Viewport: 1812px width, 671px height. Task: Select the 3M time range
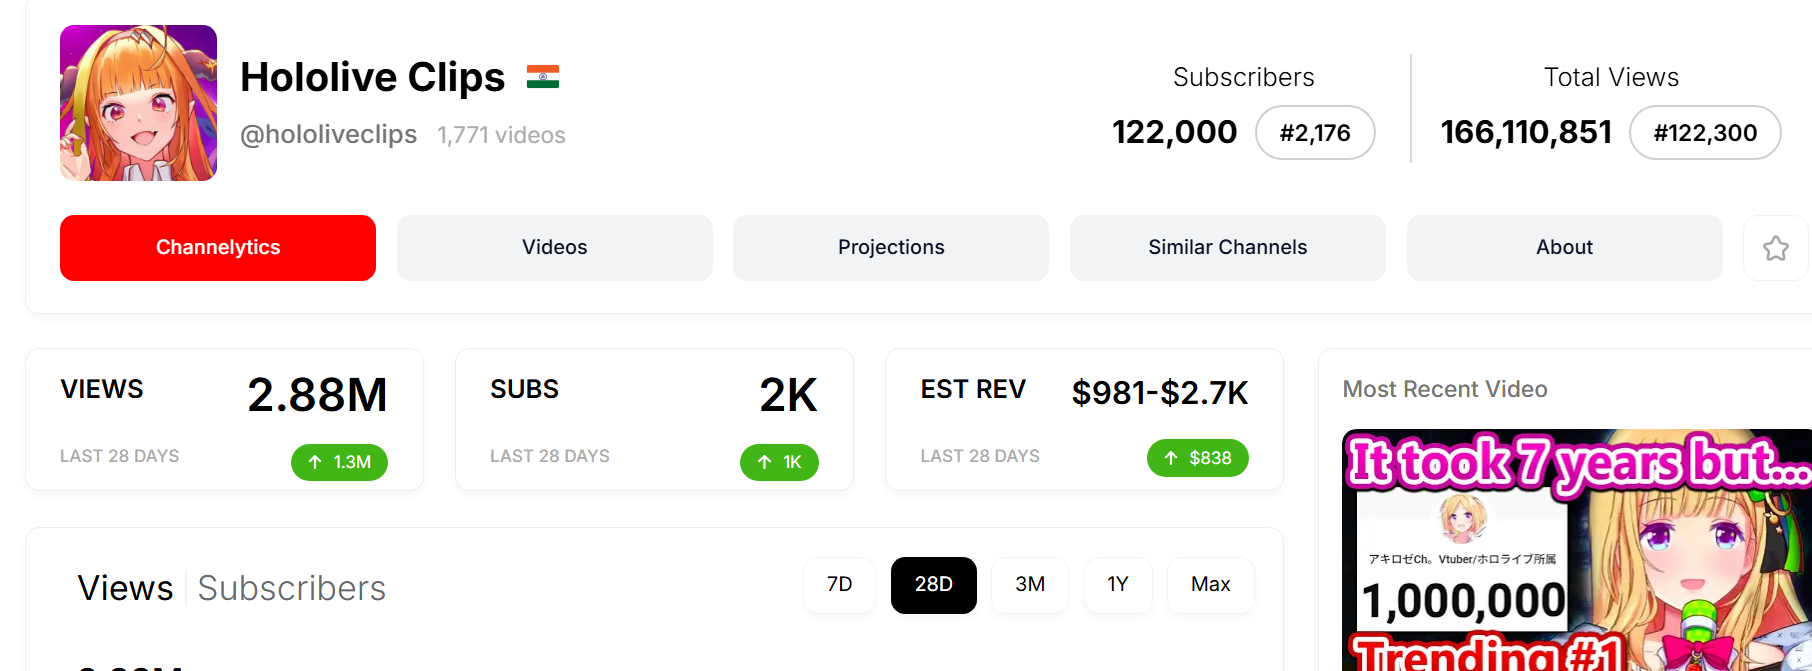(x=1030, y=585)
